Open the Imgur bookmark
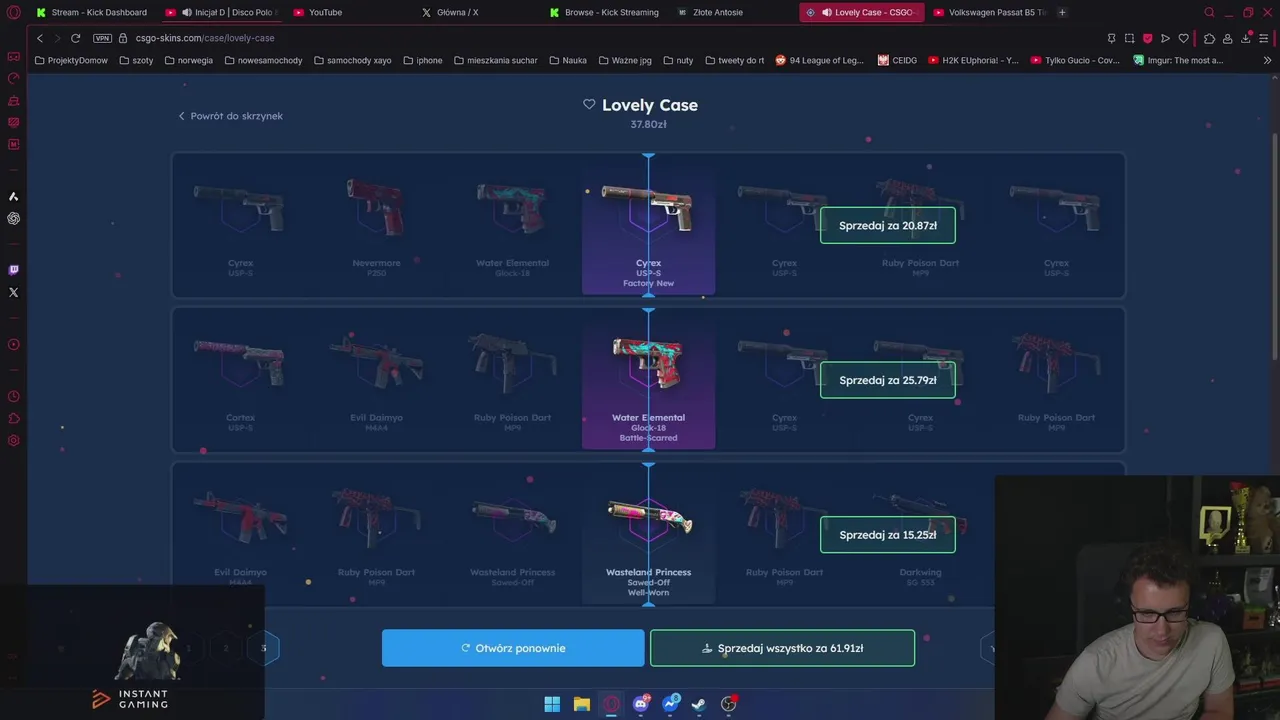Image resolution: width=1280 pixels, height=720 pixels. coord(1178,60)
